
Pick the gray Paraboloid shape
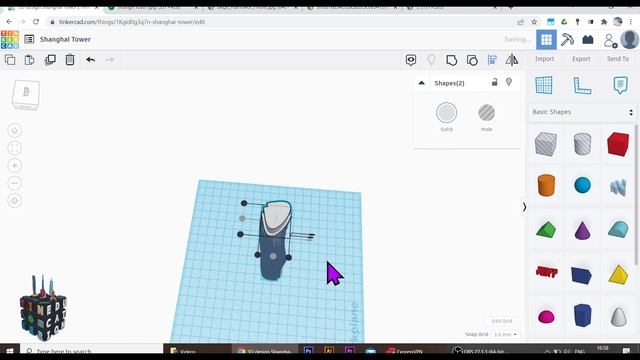pyautogui.click(x=618, y=316)
